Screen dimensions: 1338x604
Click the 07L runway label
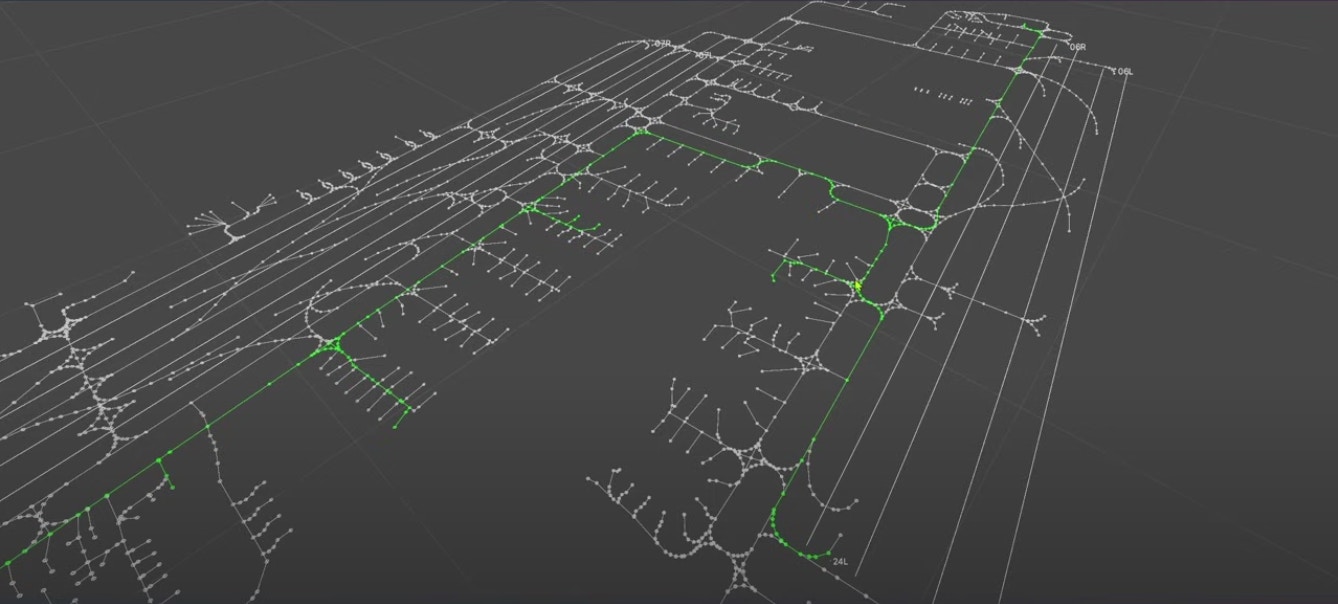703,56
